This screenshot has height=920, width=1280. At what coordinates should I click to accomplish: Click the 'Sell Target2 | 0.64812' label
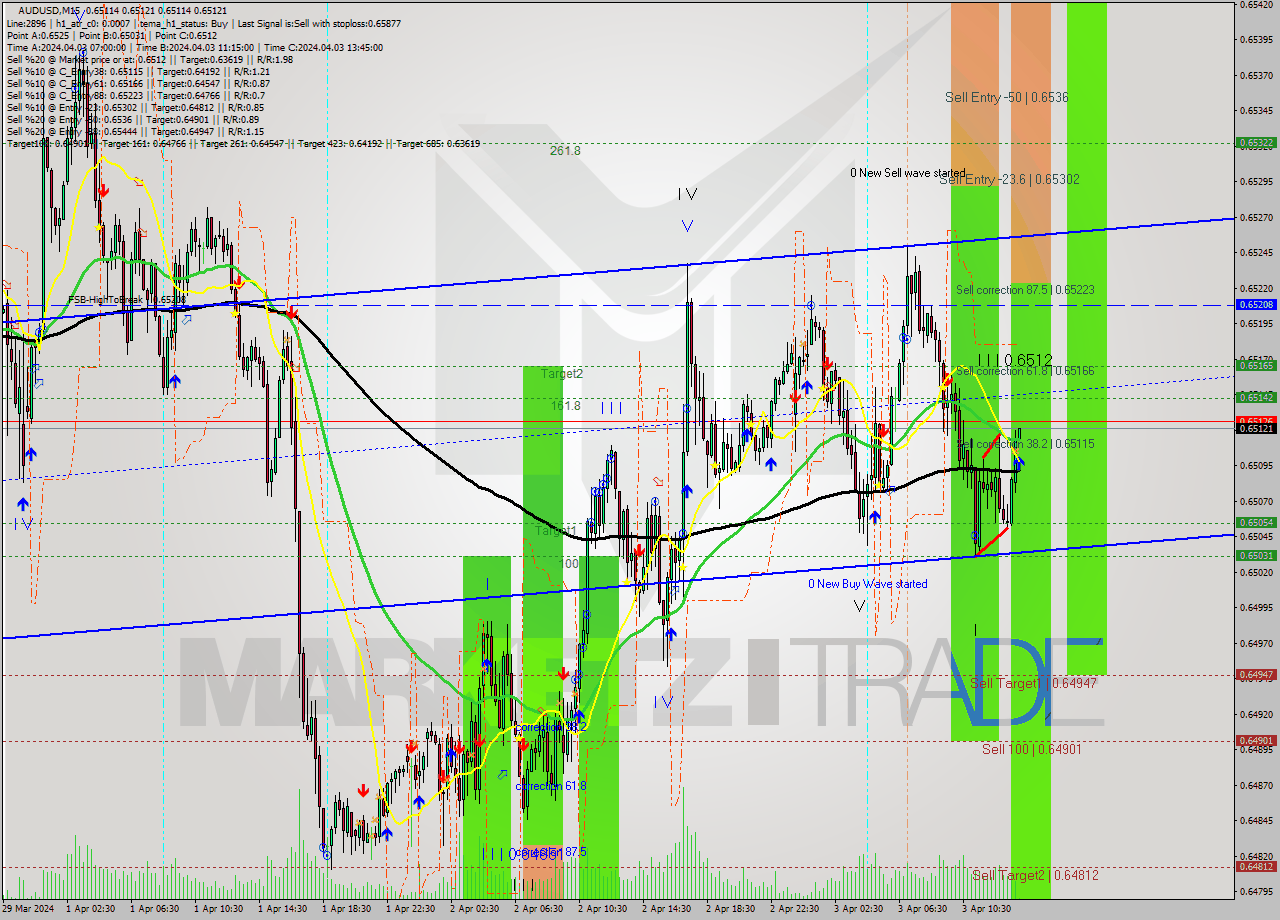coord(1035,875)
